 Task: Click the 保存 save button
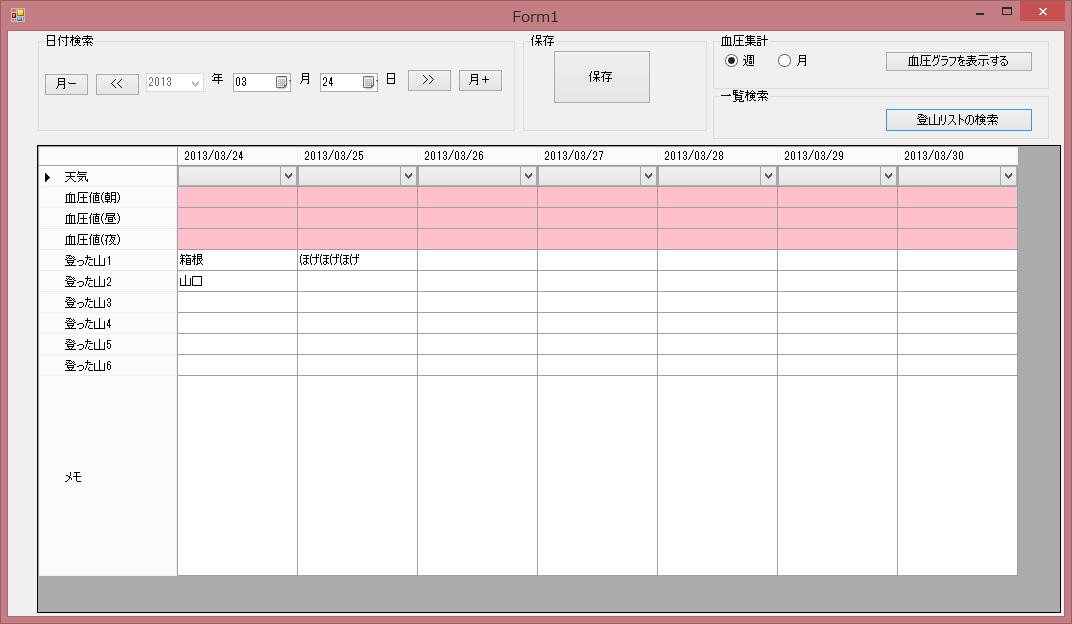[601, 77]
